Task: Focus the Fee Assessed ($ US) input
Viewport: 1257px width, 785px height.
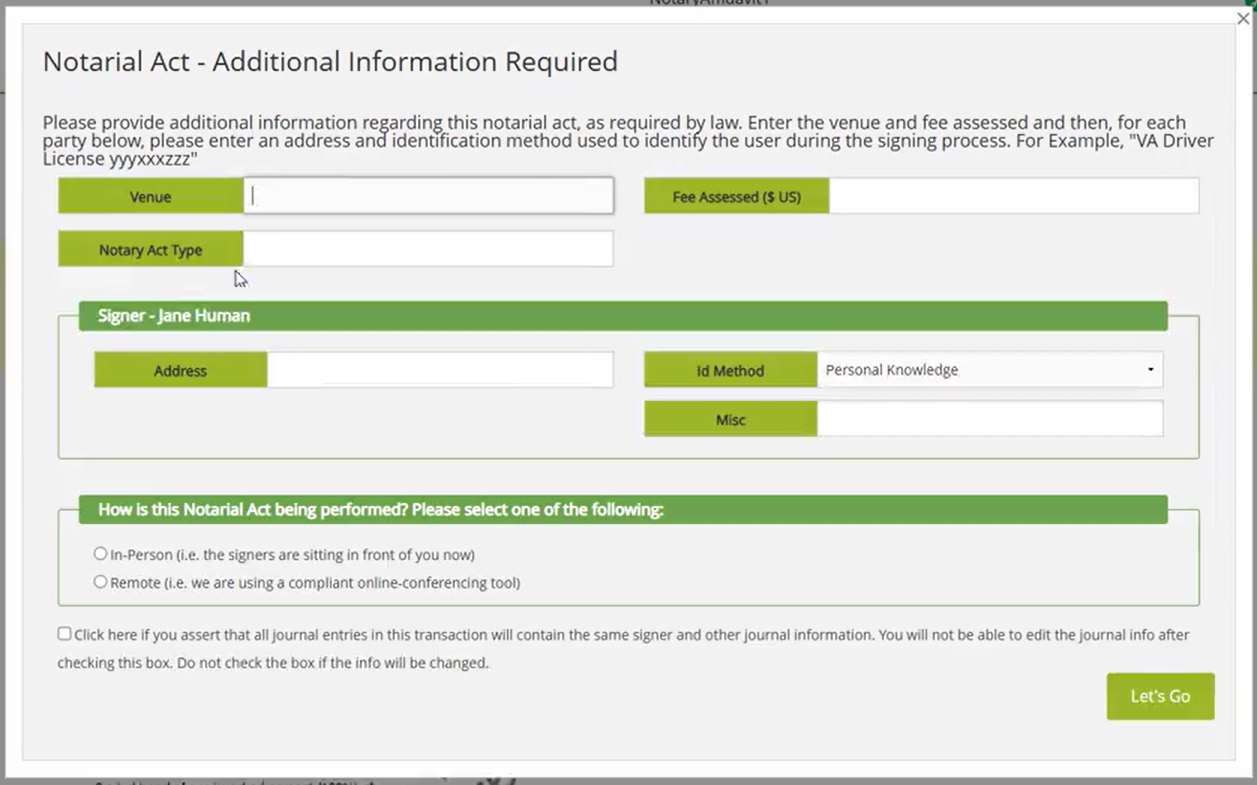Action: pyautogui.click(x=1013, y=196)
